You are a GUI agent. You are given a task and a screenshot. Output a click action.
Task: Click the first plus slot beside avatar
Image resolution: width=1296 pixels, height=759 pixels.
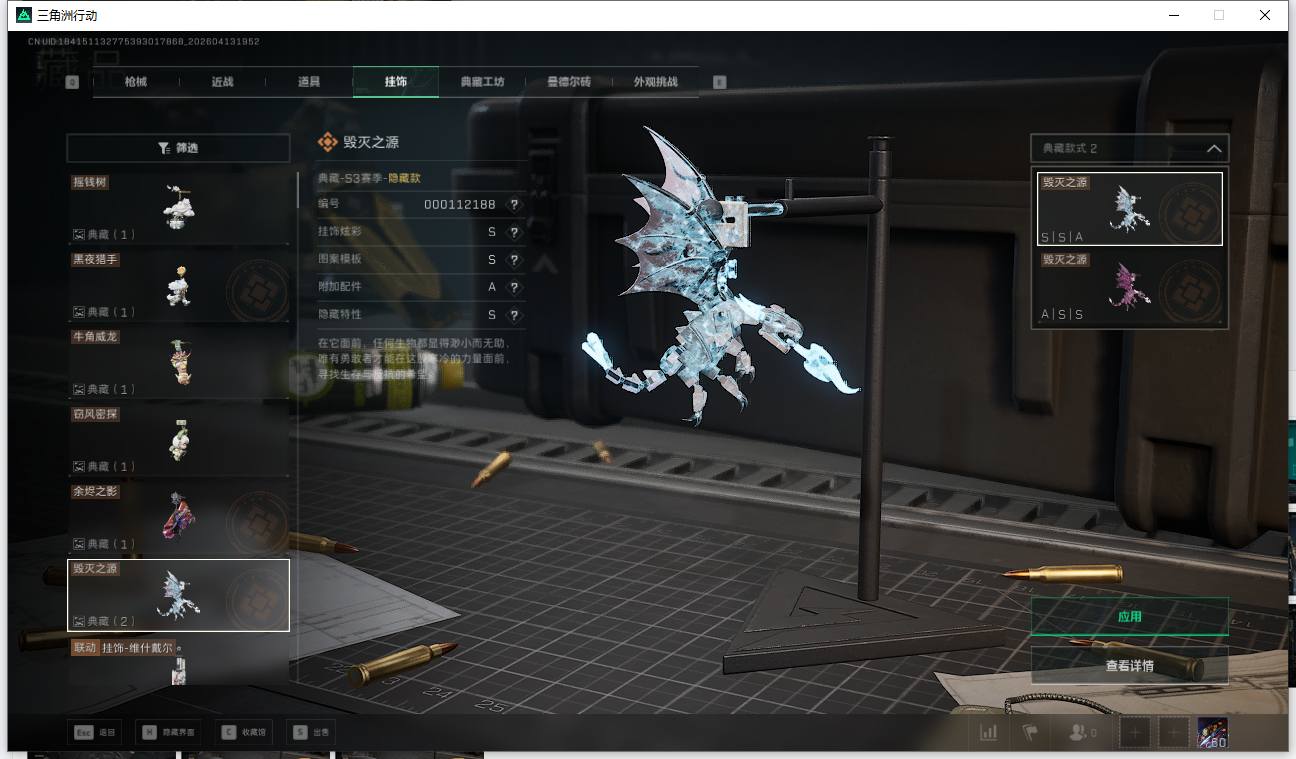[x=1135, y=733]
